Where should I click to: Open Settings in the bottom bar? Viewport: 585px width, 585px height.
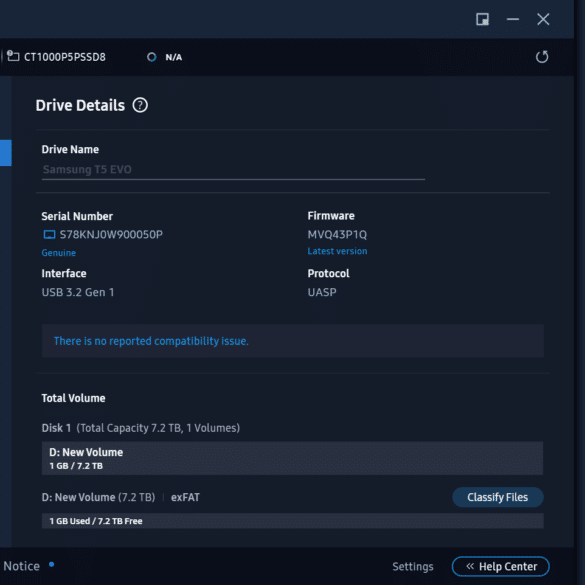(413, 566)
